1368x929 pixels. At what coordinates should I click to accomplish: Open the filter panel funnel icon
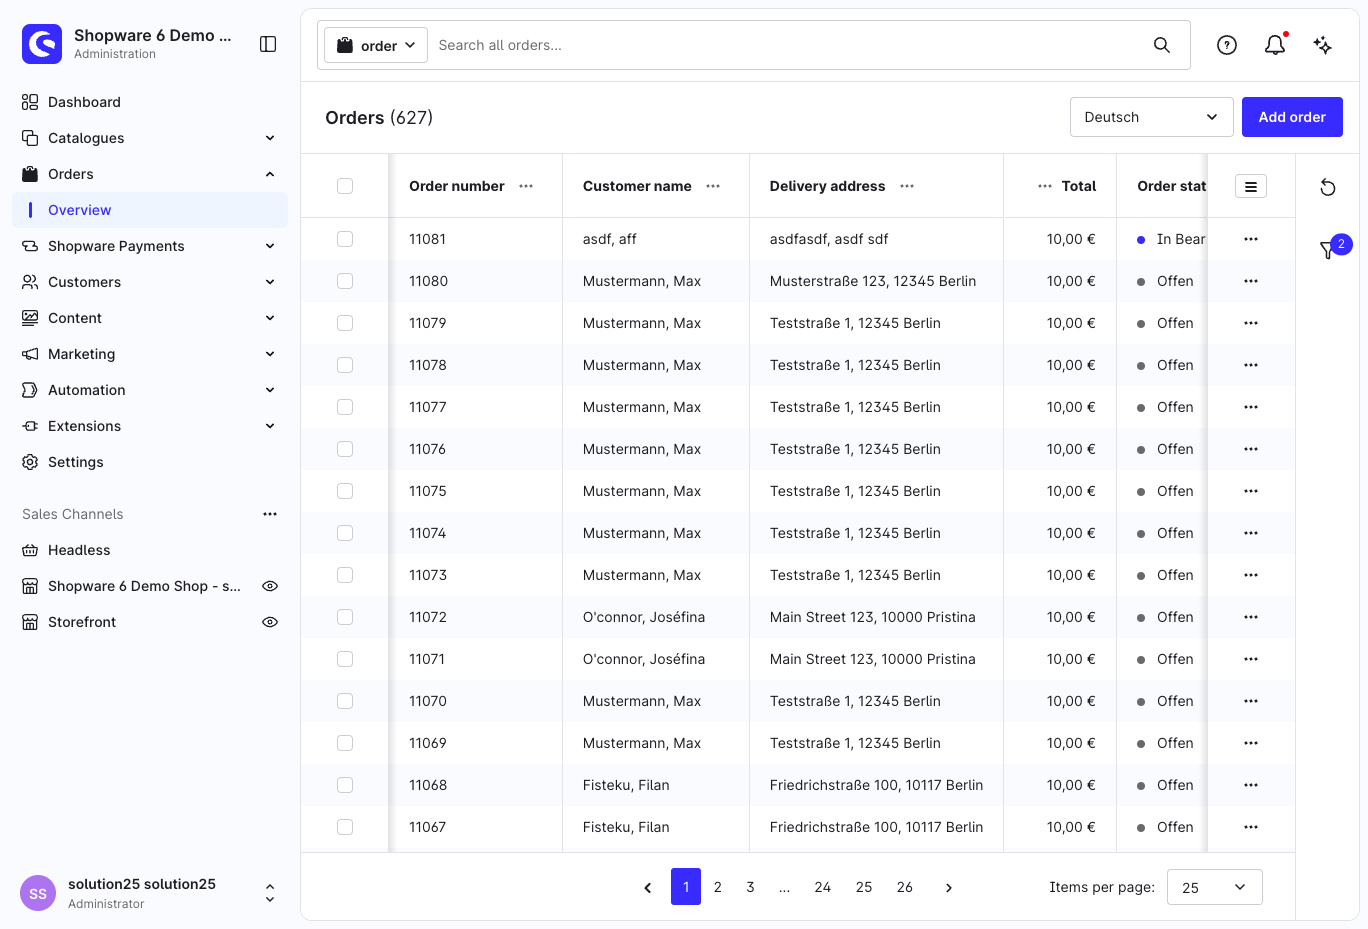1328,250
